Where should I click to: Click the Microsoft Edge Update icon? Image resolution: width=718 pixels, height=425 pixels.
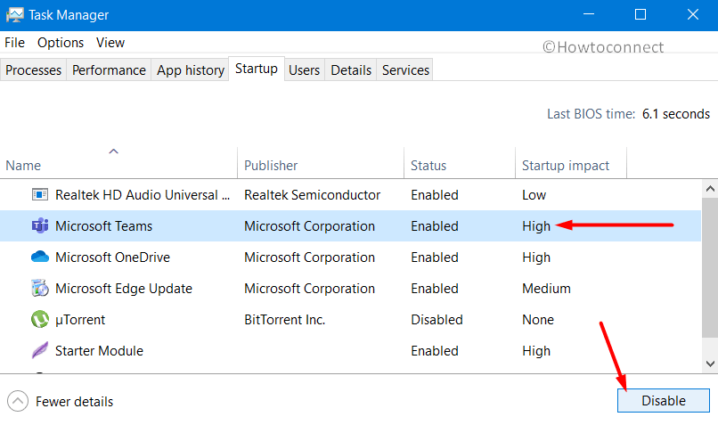pyautogui.click(x=40, y=288)
